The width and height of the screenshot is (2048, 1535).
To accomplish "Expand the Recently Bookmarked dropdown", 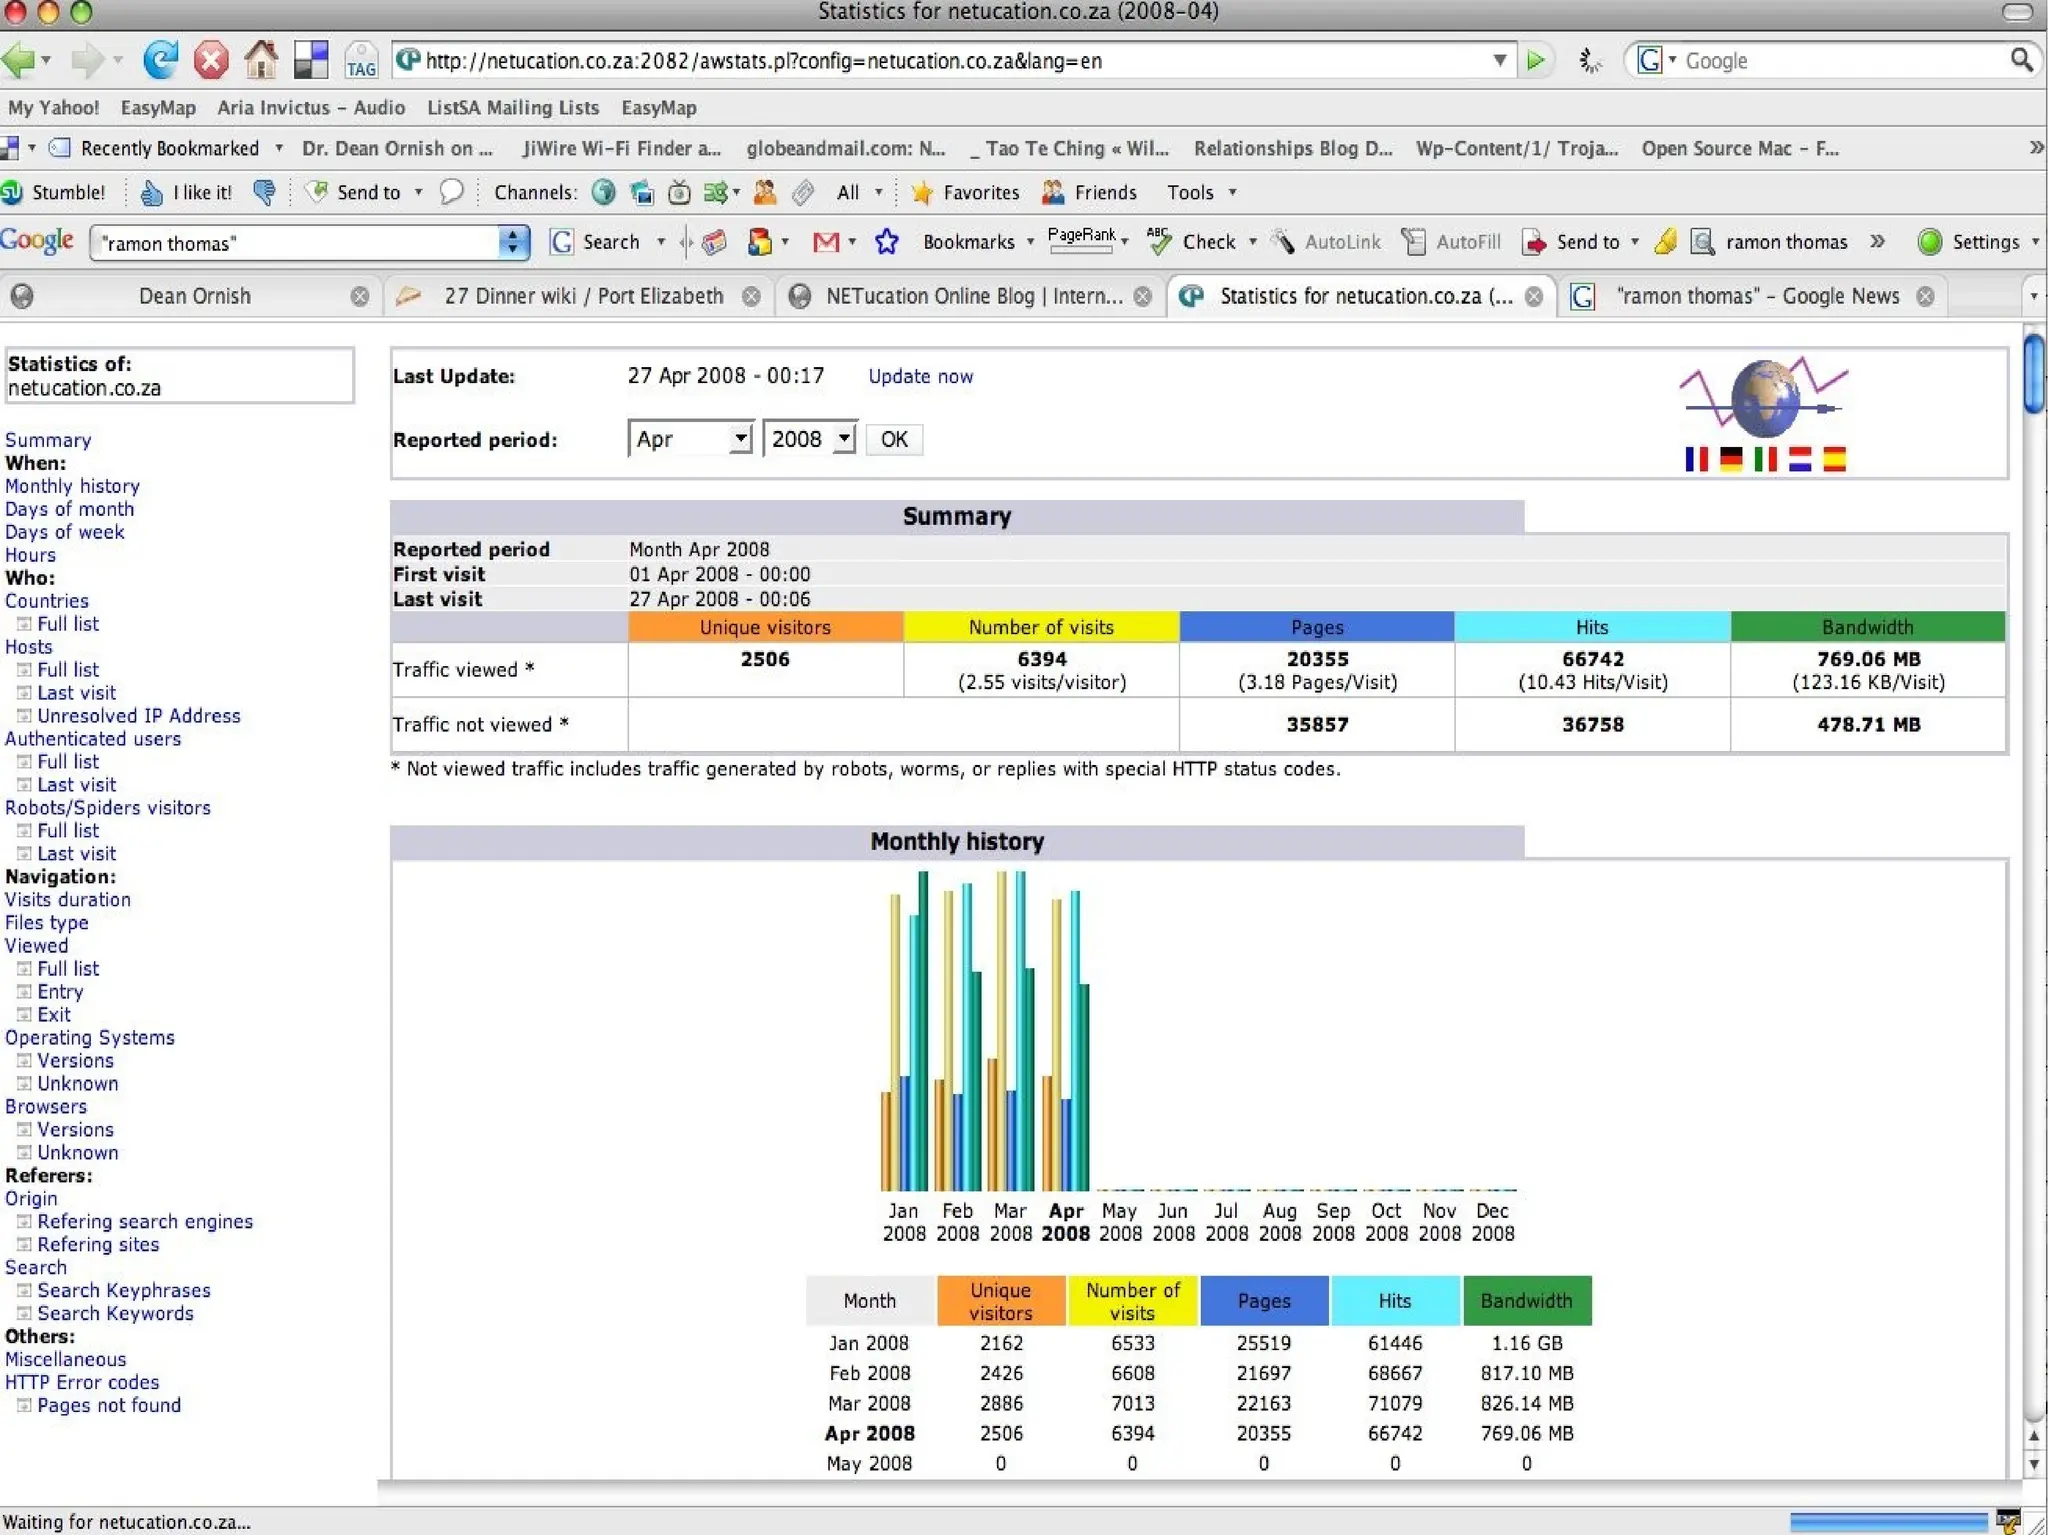I will coord(279,148).
